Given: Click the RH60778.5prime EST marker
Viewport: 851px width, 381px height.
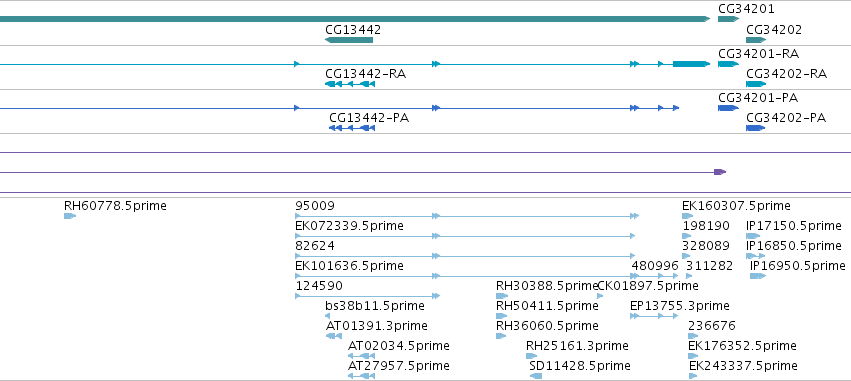Looking at the screenshot, I should (x=70, y=216).
